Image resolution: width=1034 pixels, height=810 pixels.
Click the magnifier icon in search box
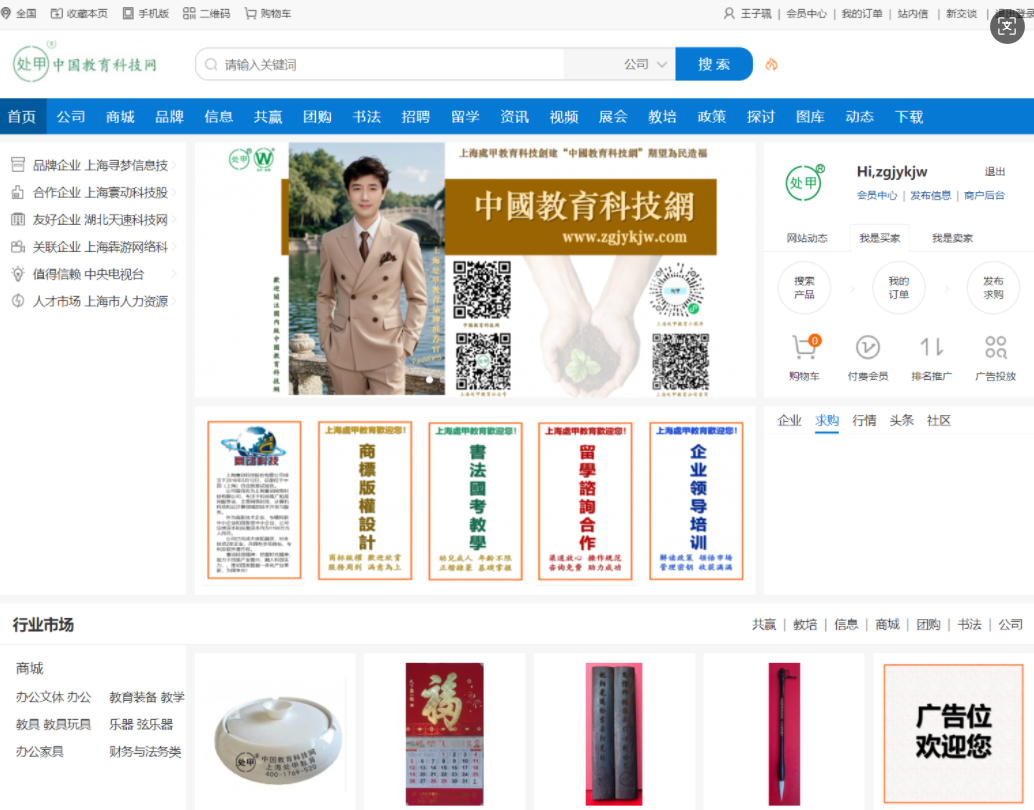point(211,65)
